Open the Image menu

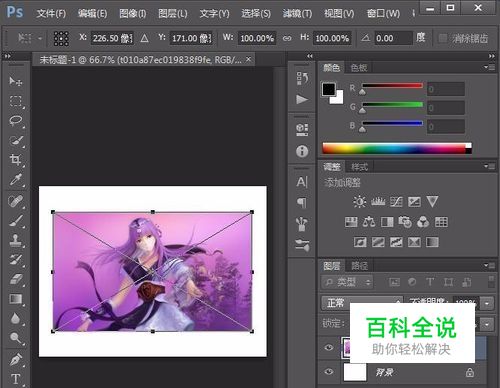(132, 13)
